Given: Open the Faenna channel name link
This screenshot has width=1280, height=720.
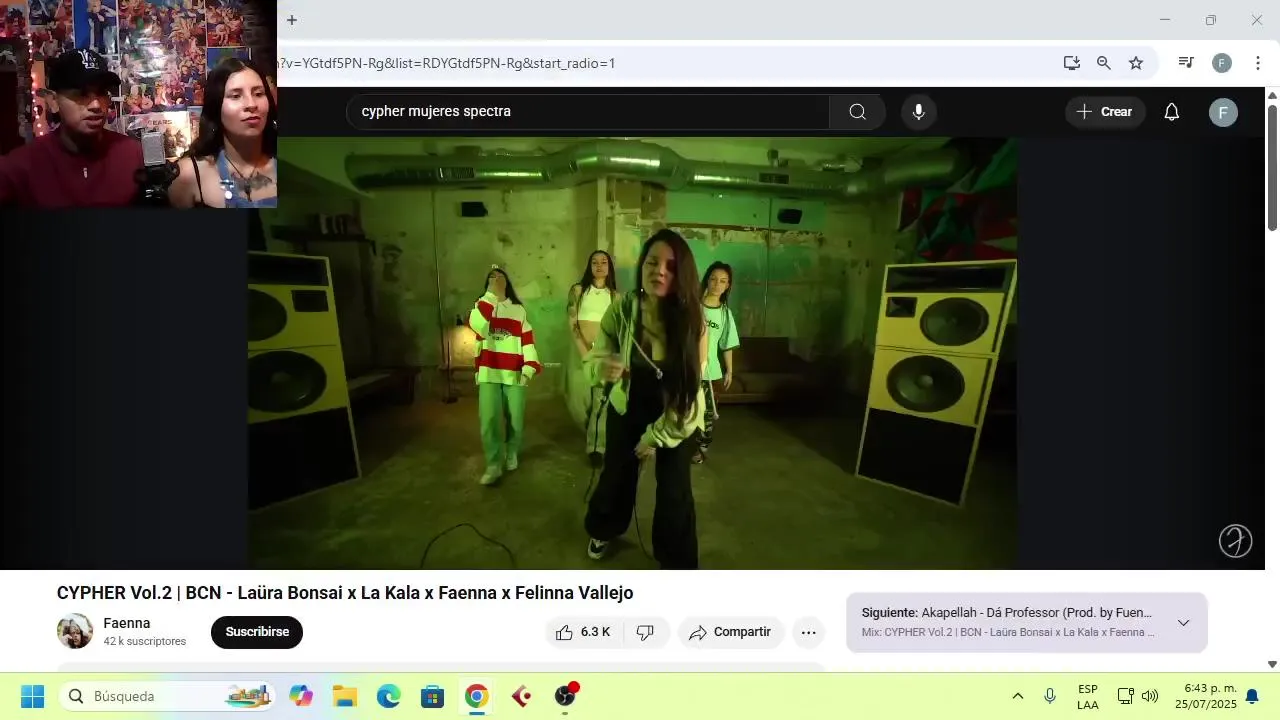Looking at the screenshot, I should click(127, 623).
